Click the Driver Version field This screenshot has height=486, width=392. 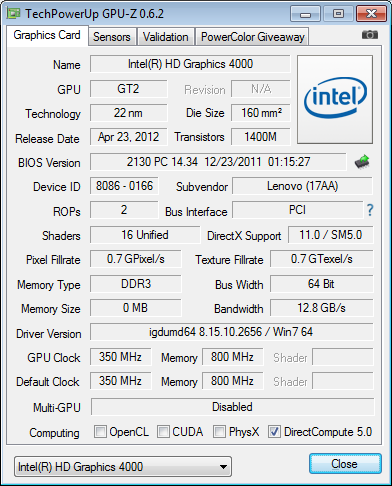[231, 332]
